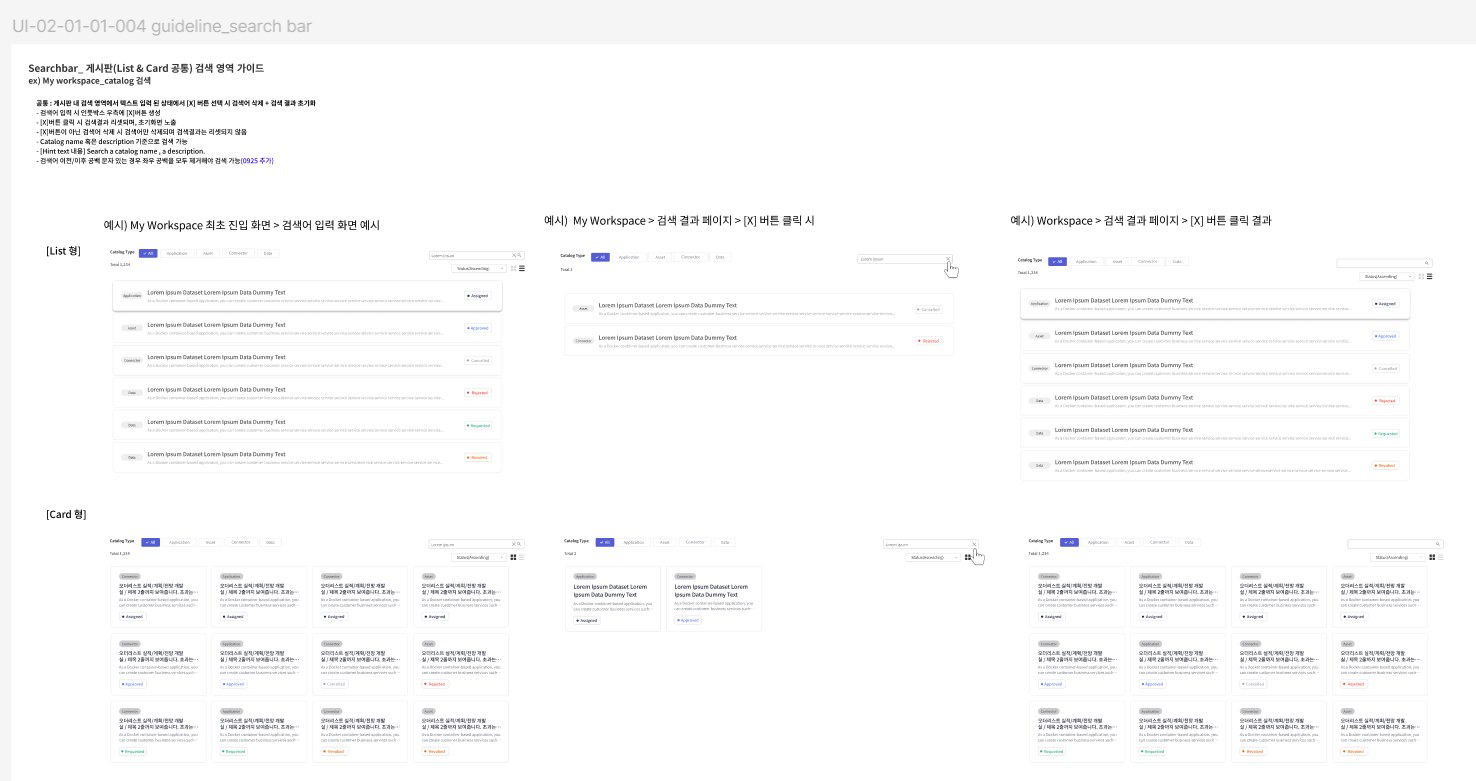Open the Status sort dropdown in right Card-type mockup
This screenshot has height=781, width=1476.
[x=1397, y=557]
